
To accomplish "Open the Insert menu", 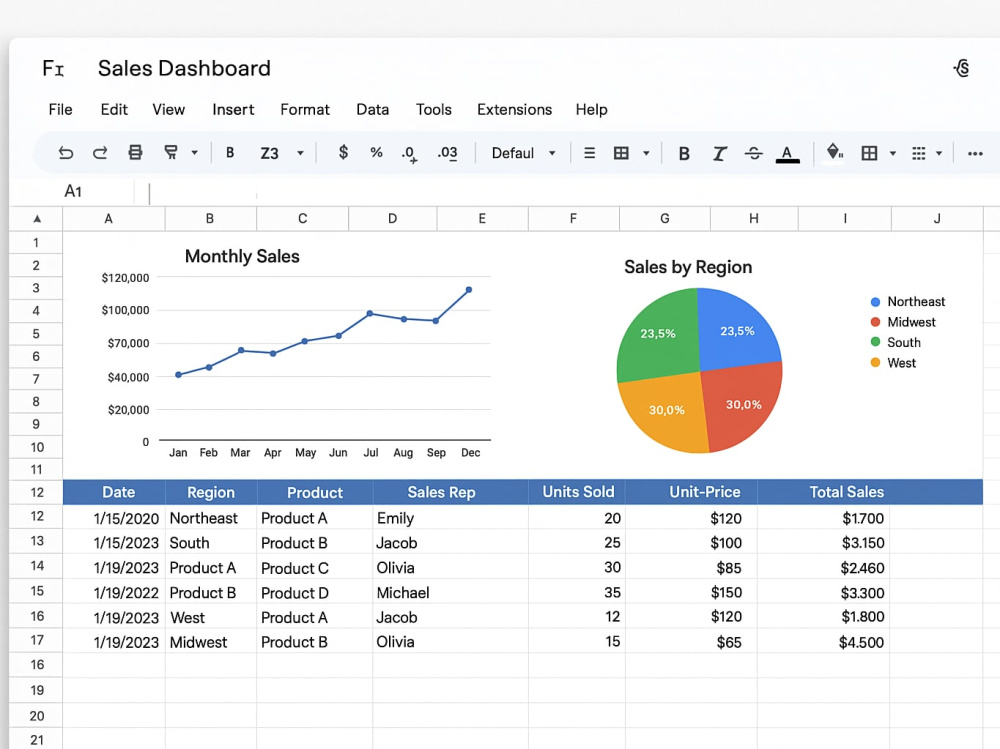I will [x=233, y=110].
